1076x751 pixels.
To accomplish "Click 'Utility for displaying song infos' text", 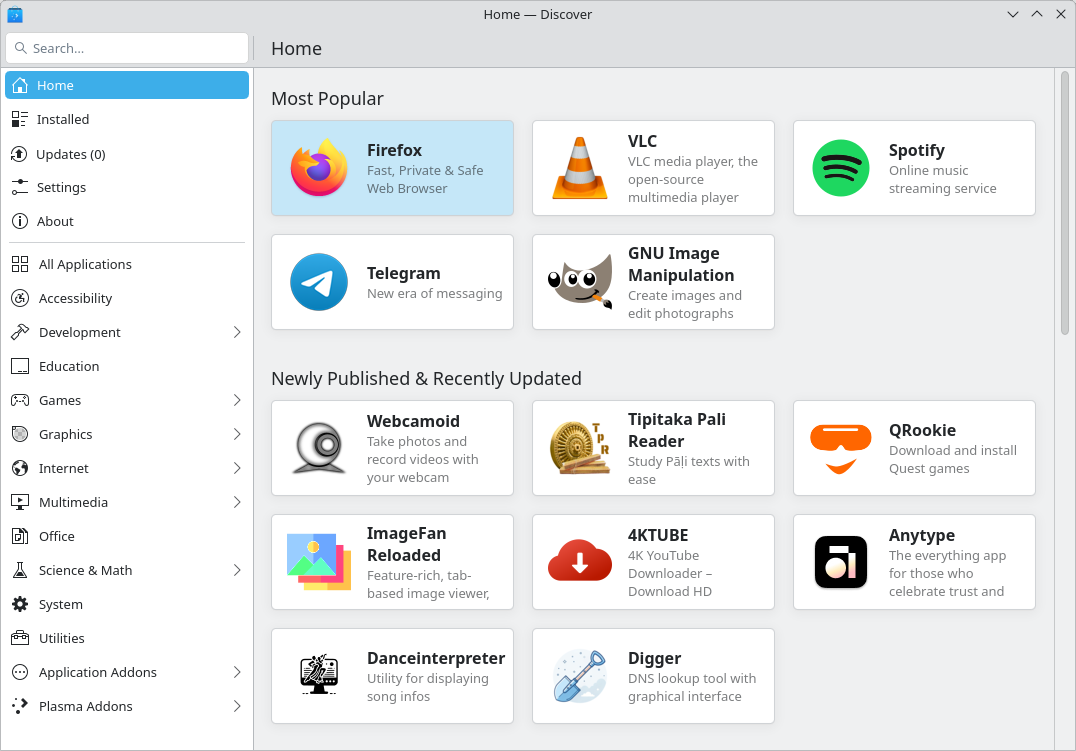I will (428, 687).
